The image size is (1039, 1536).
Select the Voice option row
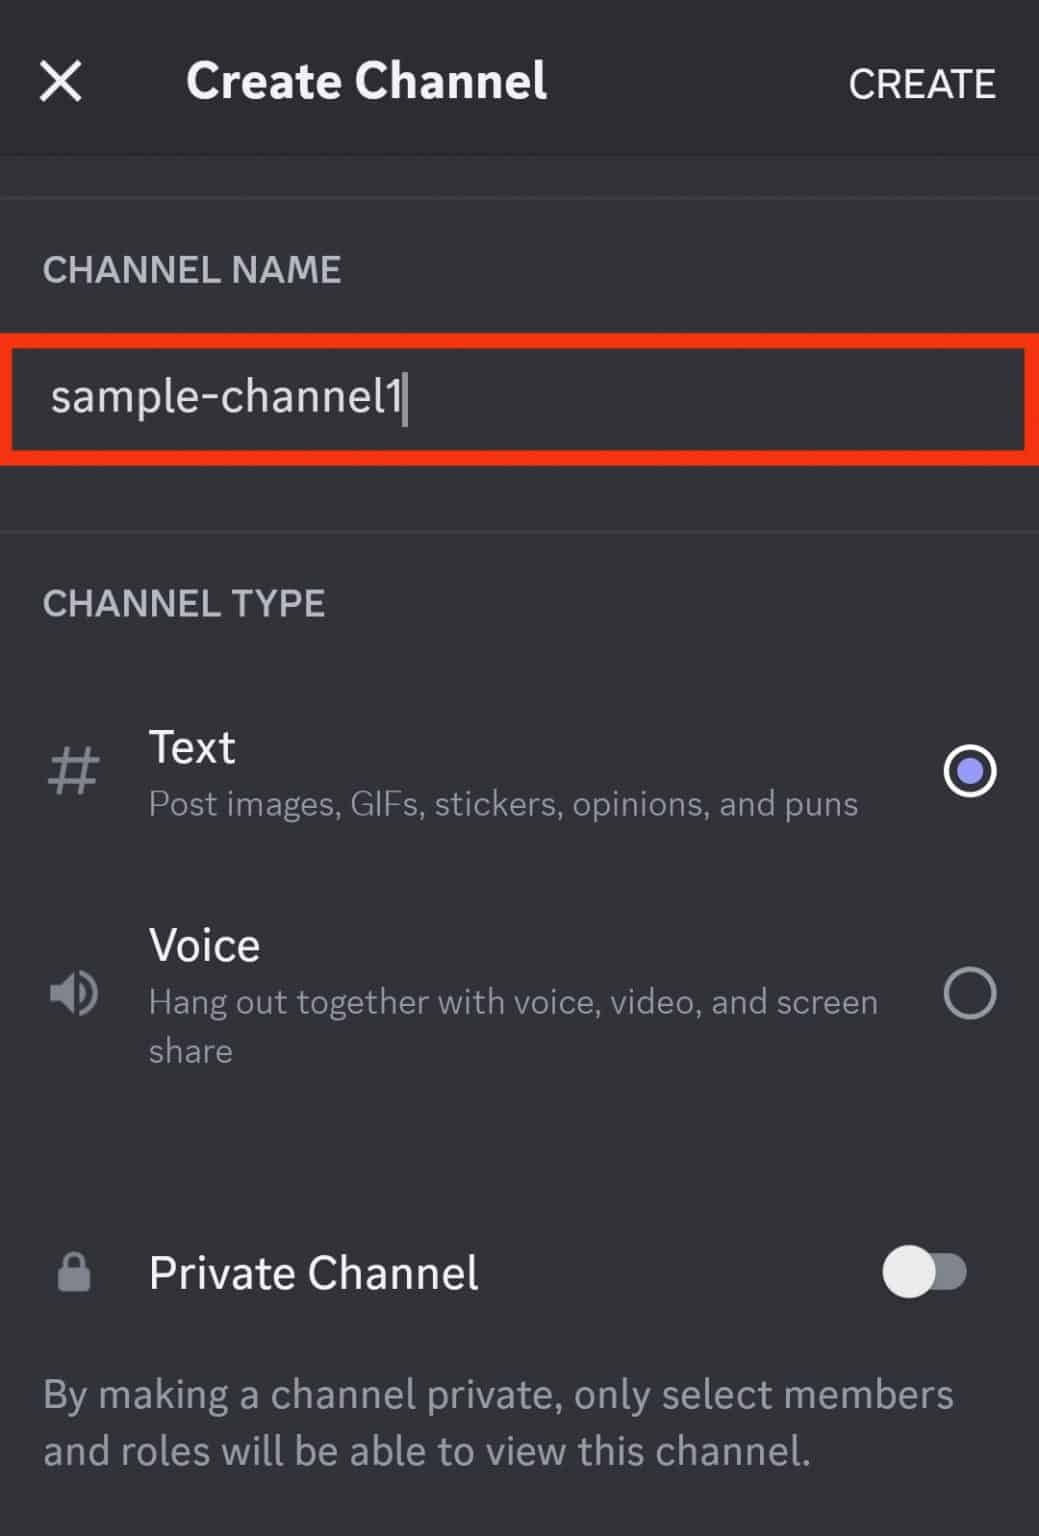(x=500, y=993)
